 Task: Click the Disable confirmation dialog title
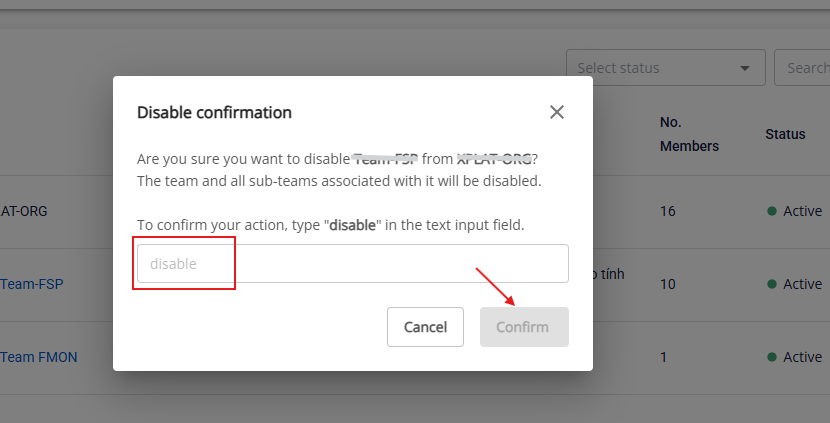click(214, 112)
